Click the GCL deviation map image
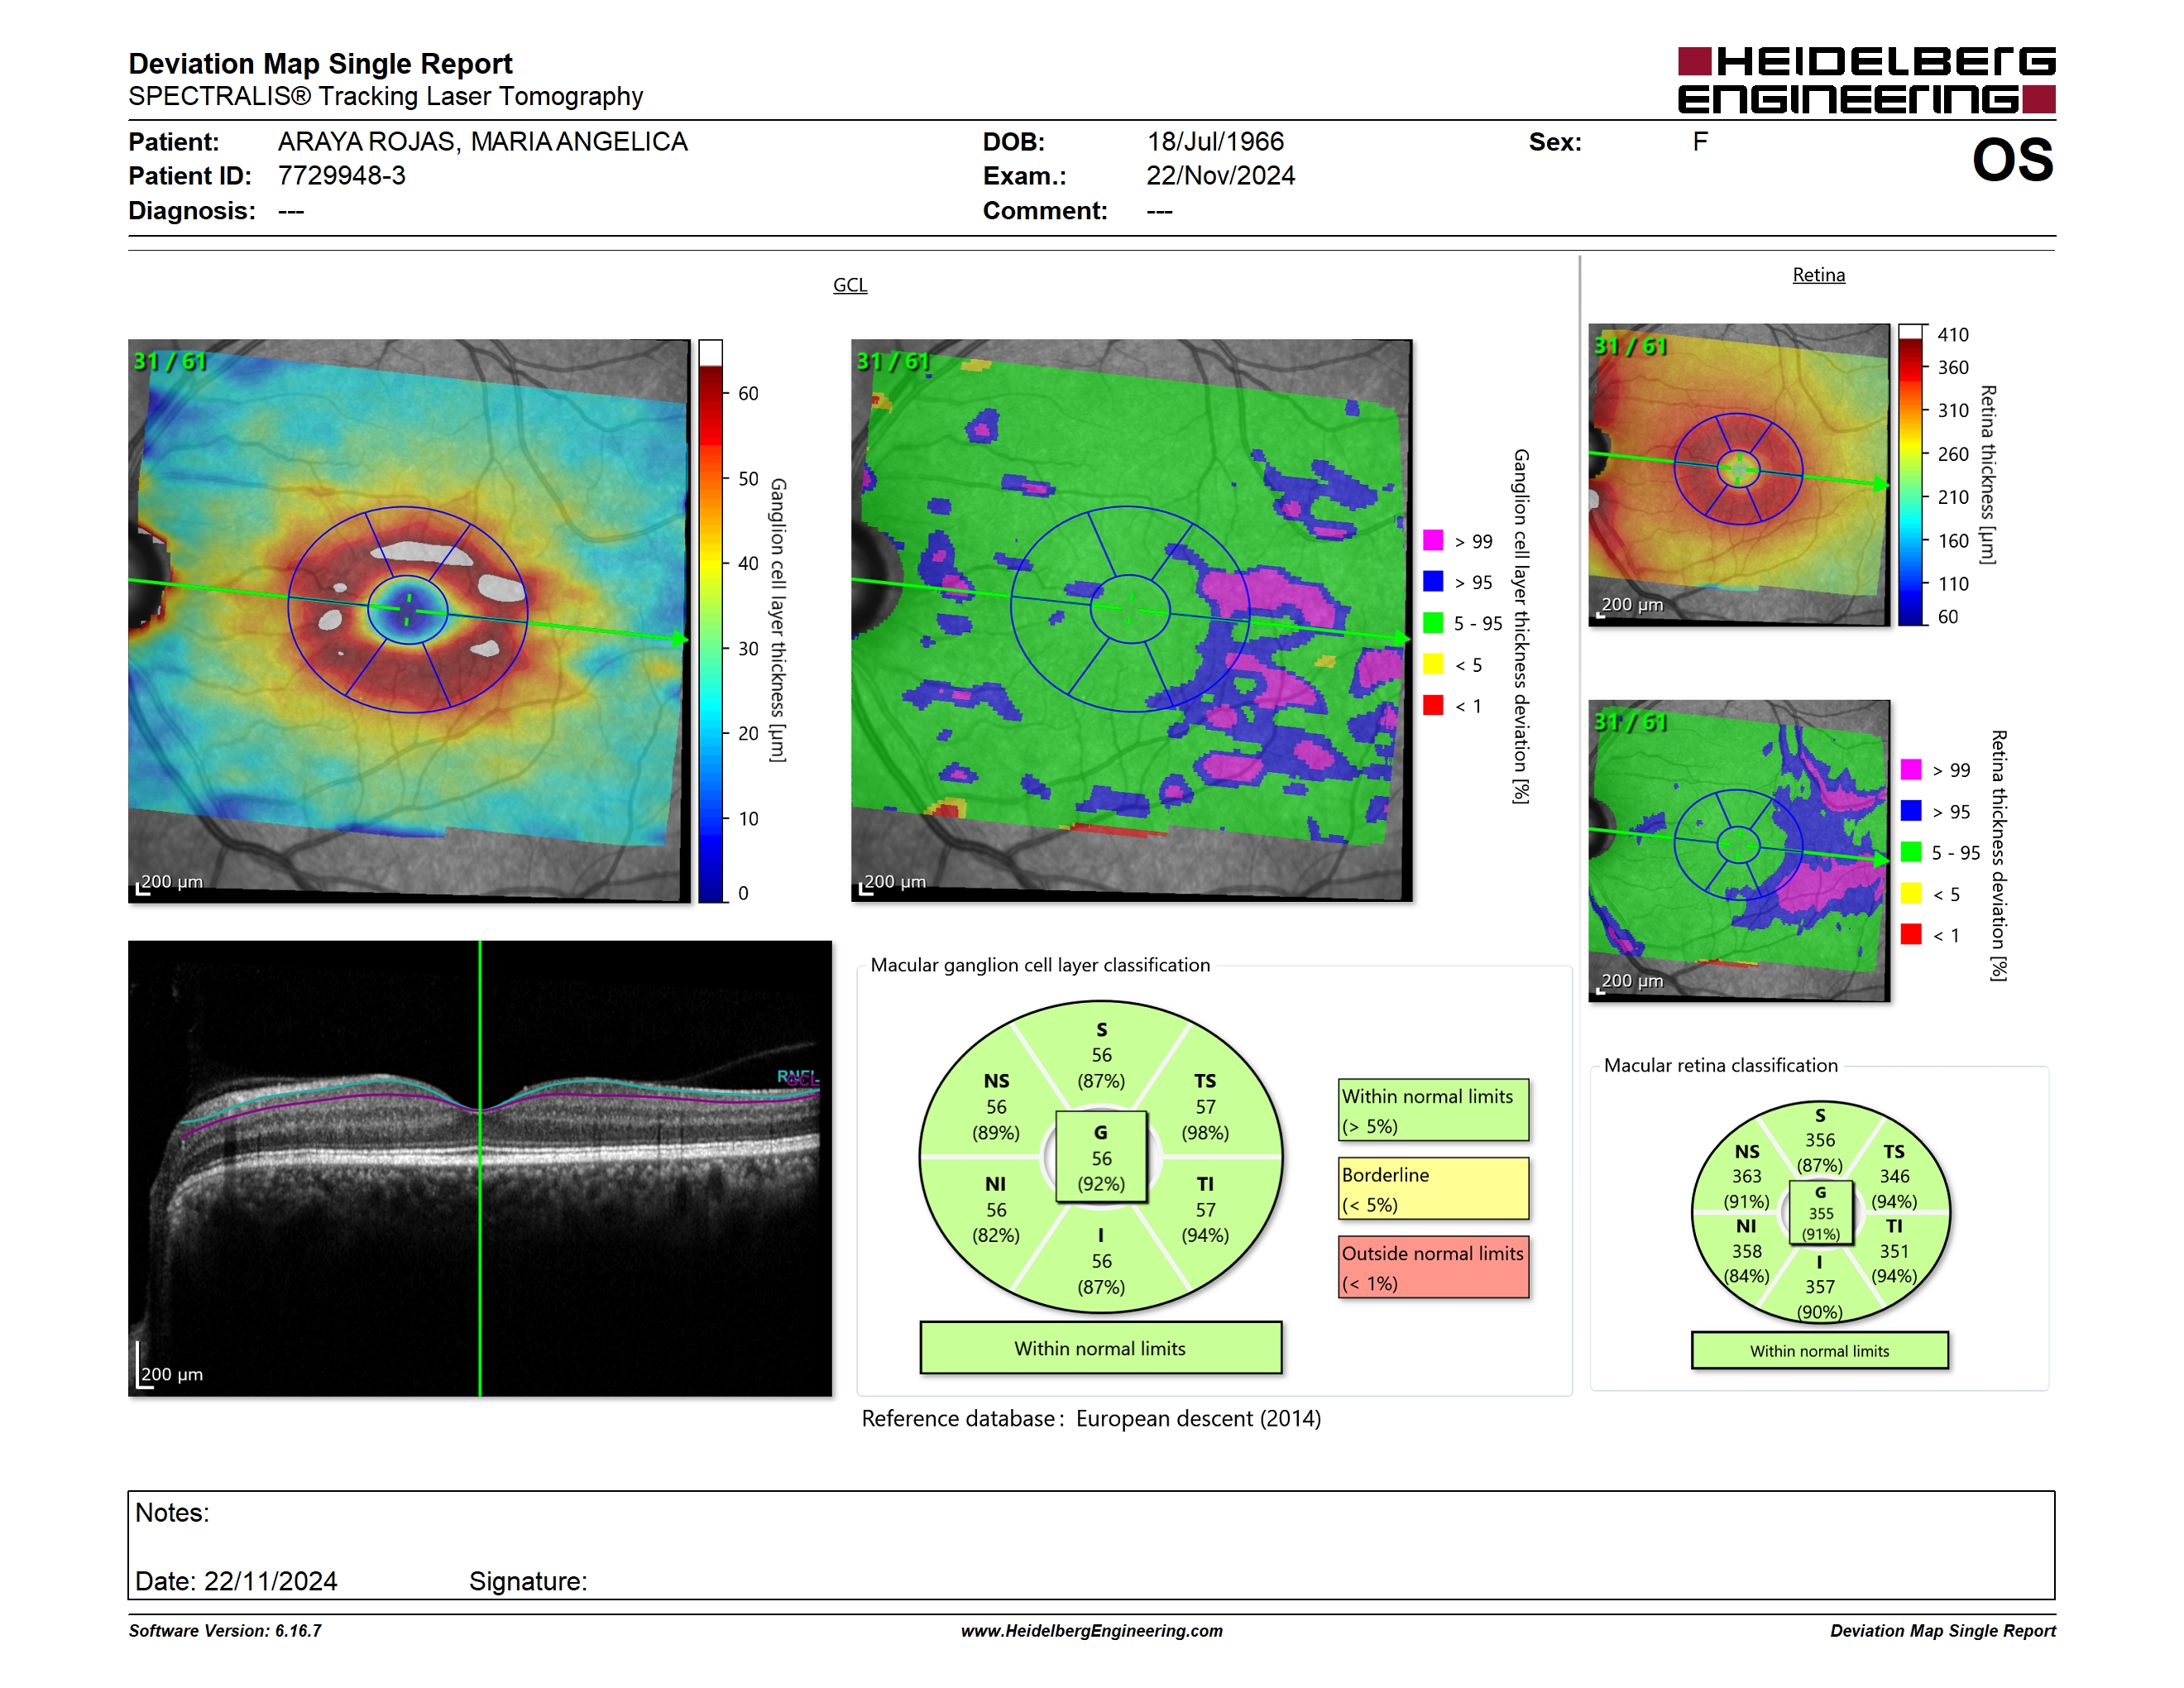This screenshot has width=2184, height=1688. click(x=1131, y=620)
